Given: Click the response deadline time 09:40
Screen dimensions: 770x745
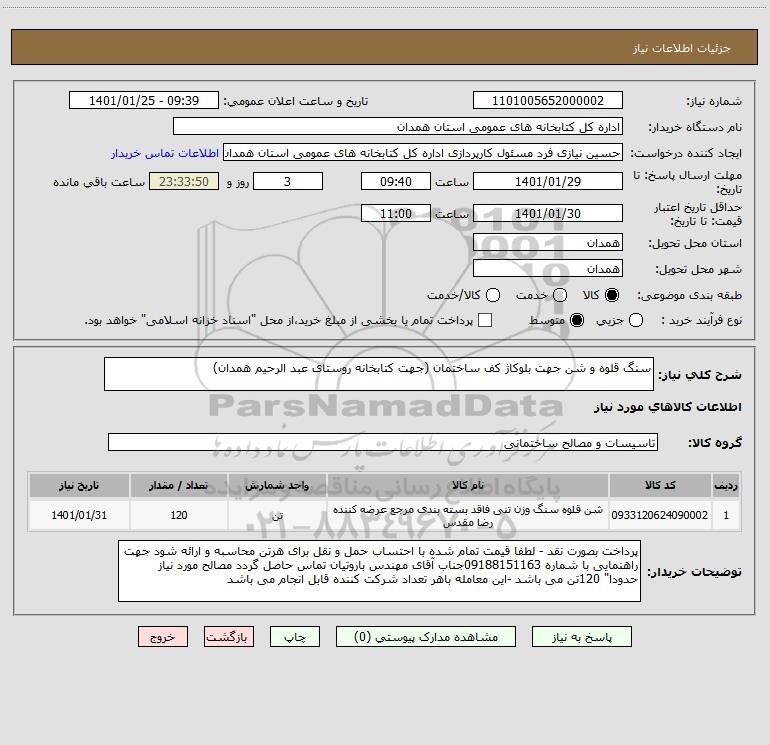Looking at the screenshot, I should point(396,181).
